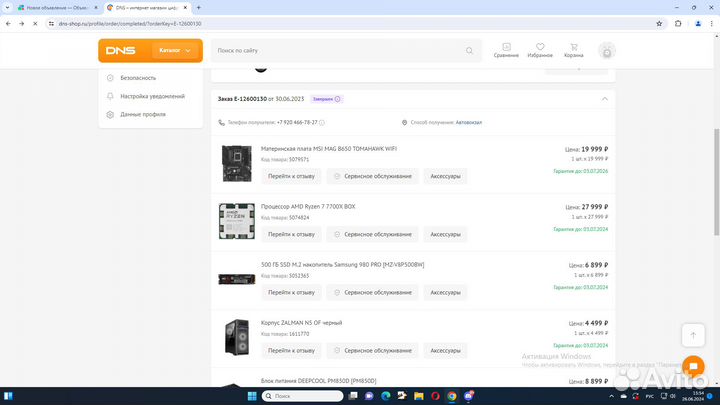
Task: Open the Каталог dropdown menu
Action: pyautogui.click(x=175, y=51)
